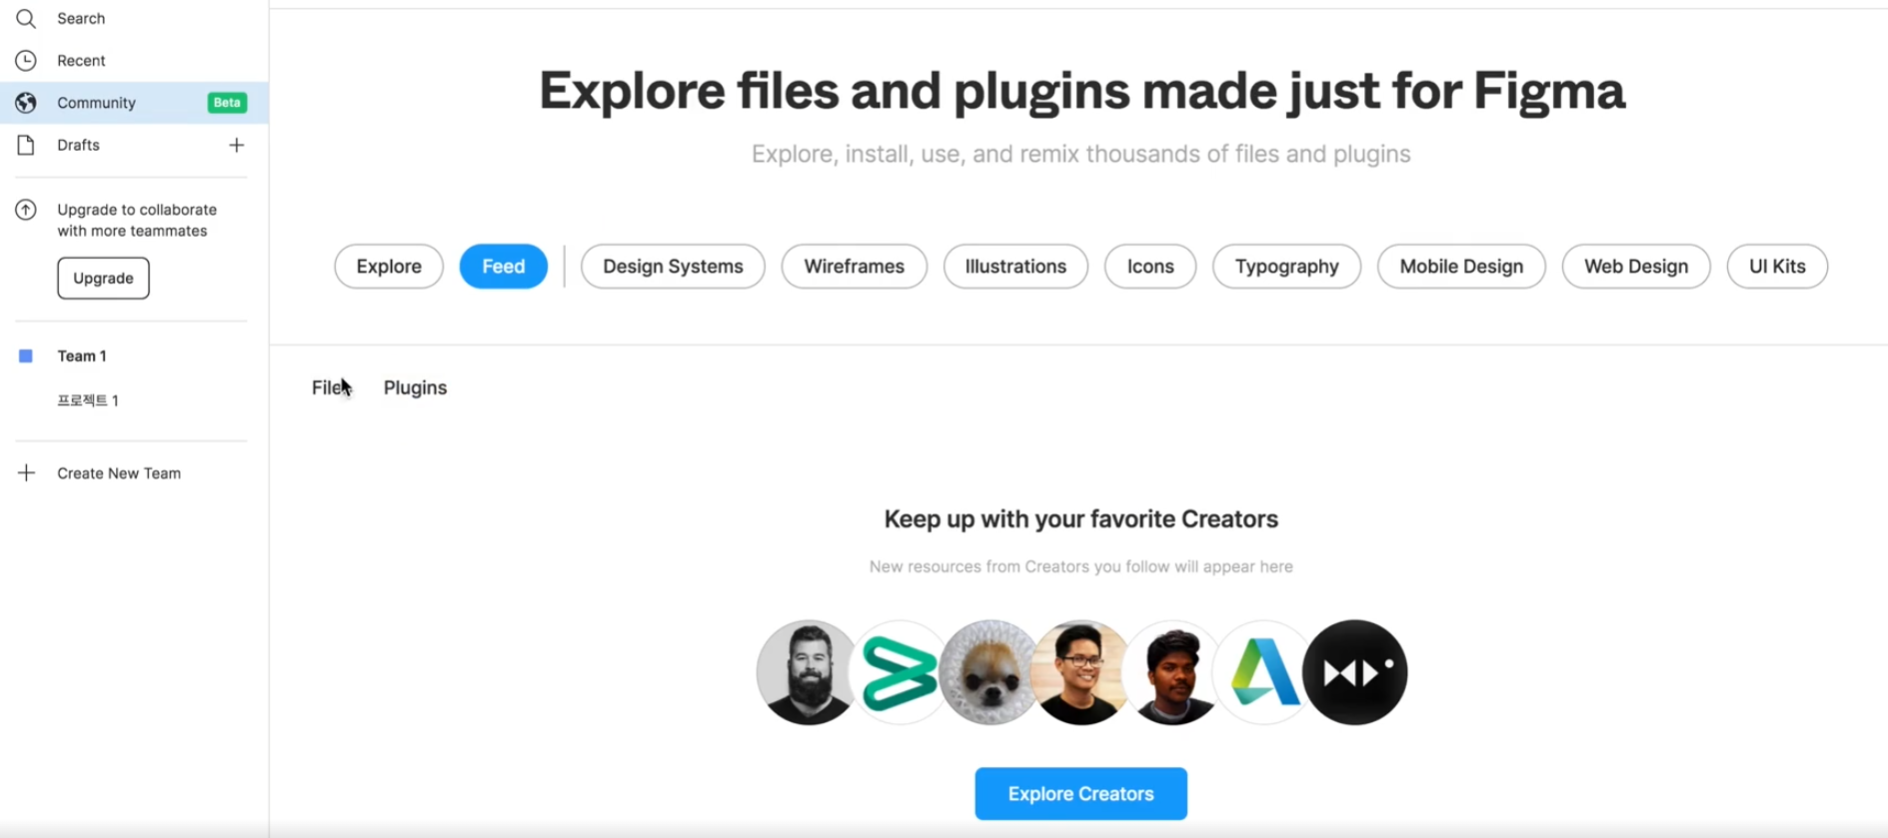Screen dimensions: 1888x838
Task: Filter by Icons category
Action: pos(1150,266)
